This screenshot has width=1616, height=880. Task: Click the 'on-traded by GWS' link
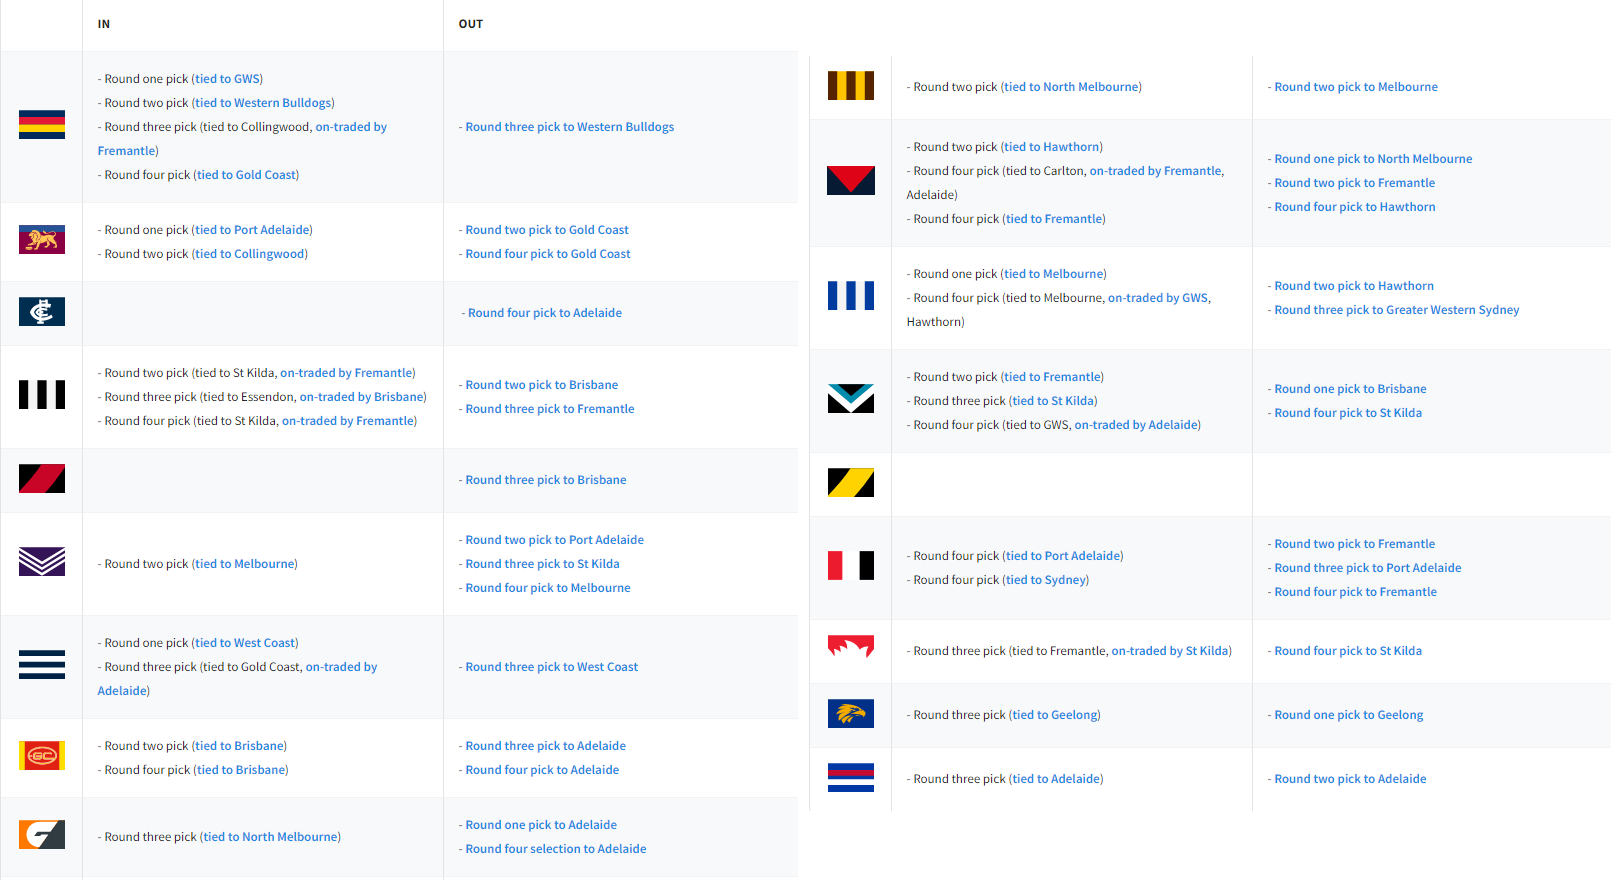coord(1158,298)
